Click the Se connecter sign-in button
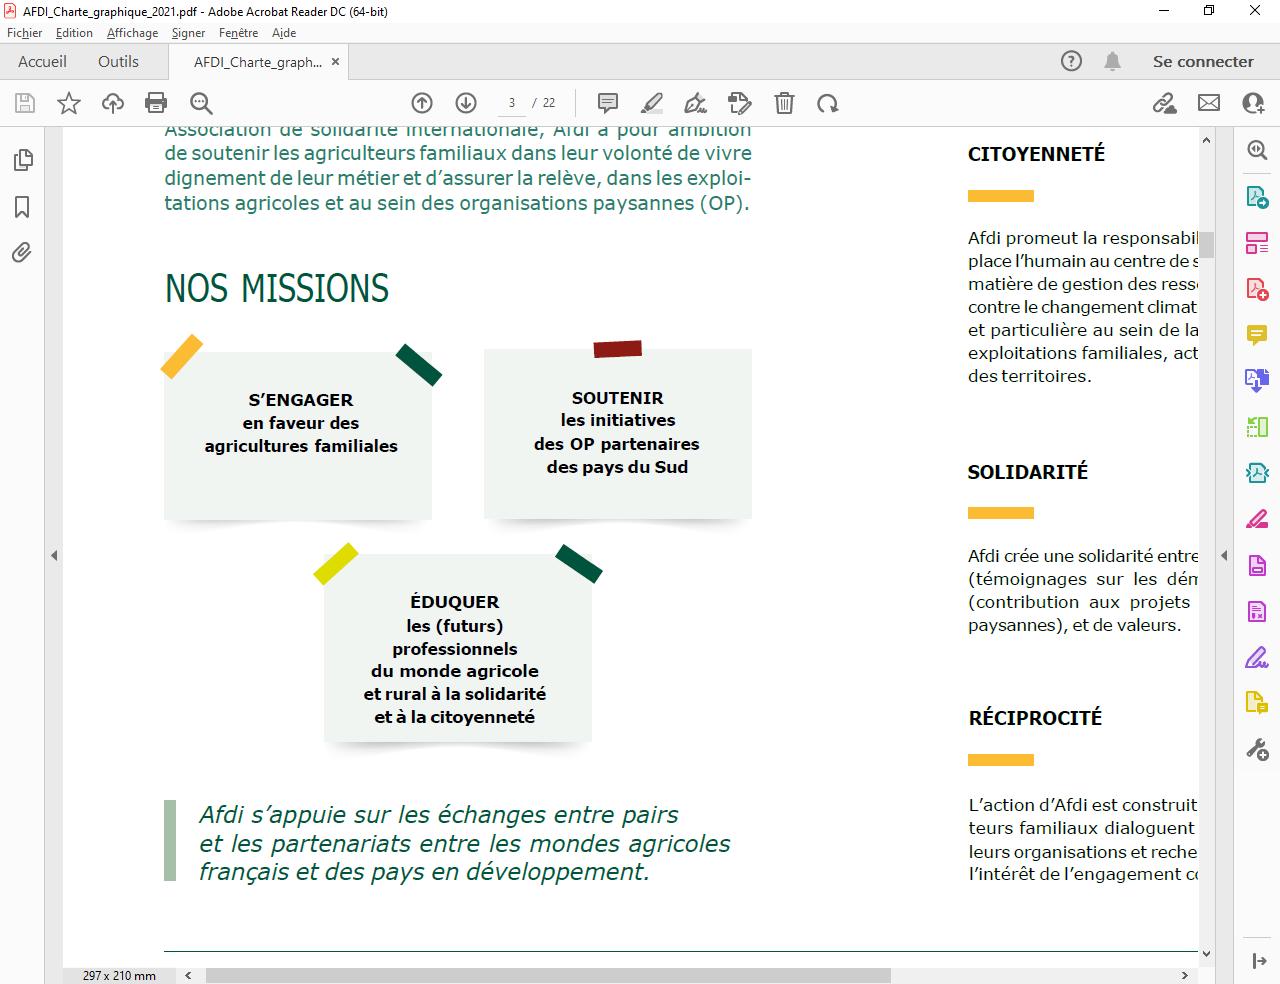 pyautogui.click(x=1203, y=61)
